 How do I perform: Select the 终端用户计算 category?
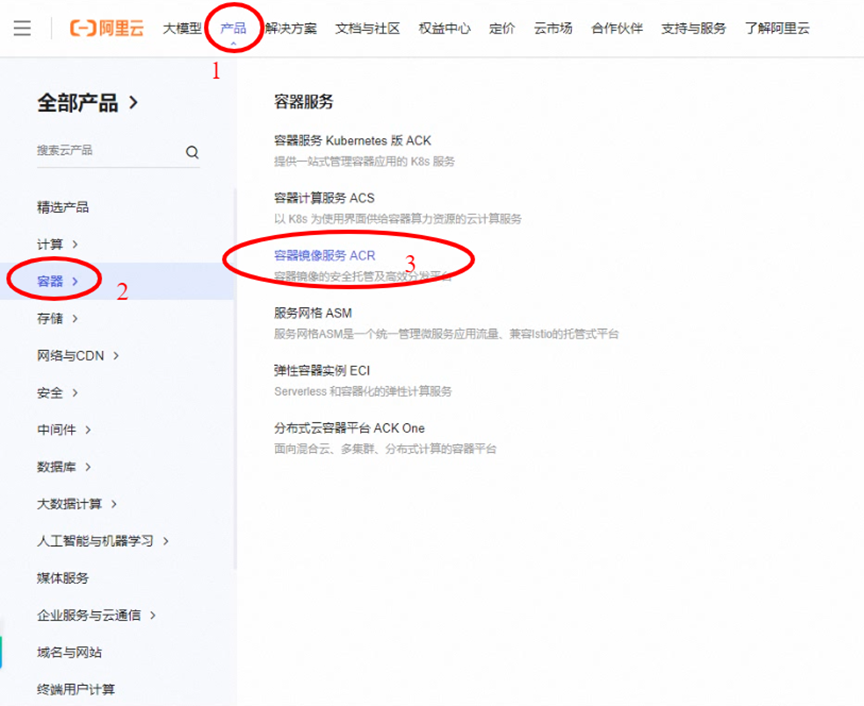(76, 689)
